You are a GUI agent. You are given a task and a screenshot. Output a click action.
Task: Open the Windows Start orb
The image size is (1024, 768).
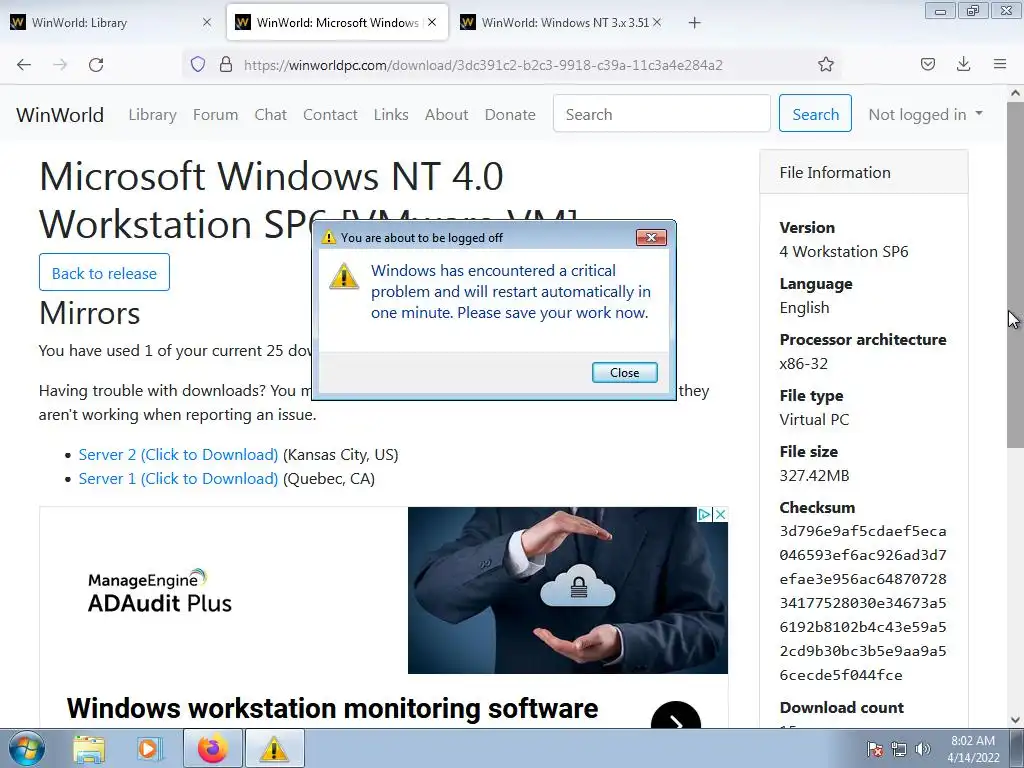pos(27,748)
